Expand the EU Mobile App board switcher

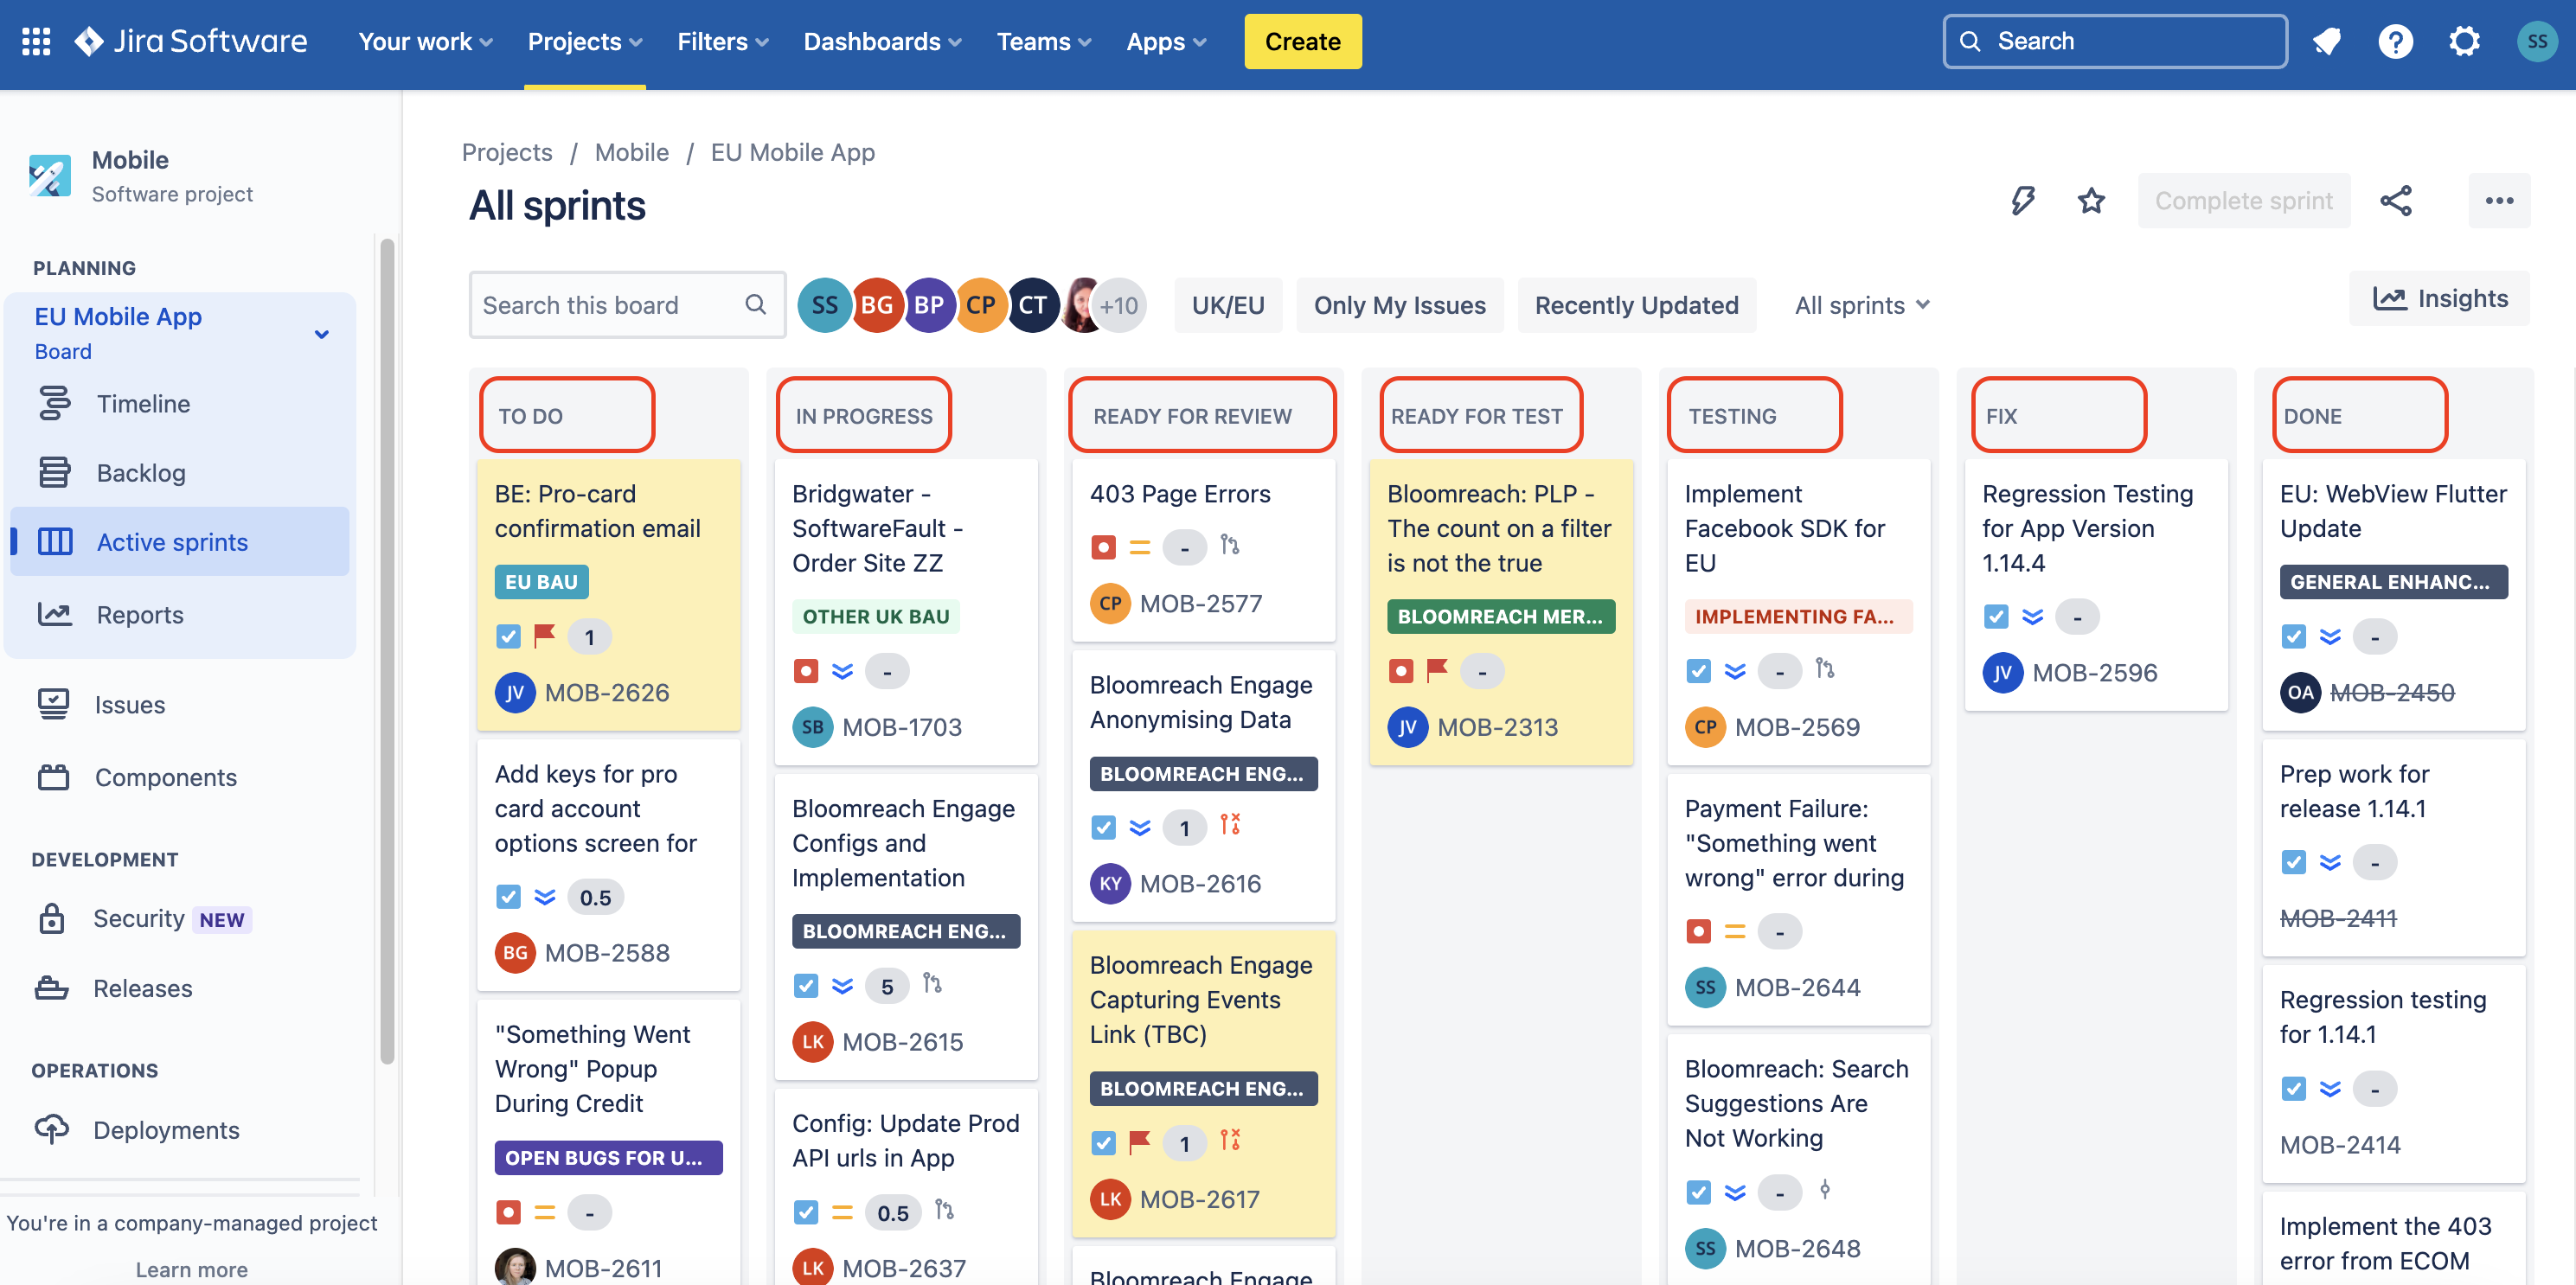[321, 334]
